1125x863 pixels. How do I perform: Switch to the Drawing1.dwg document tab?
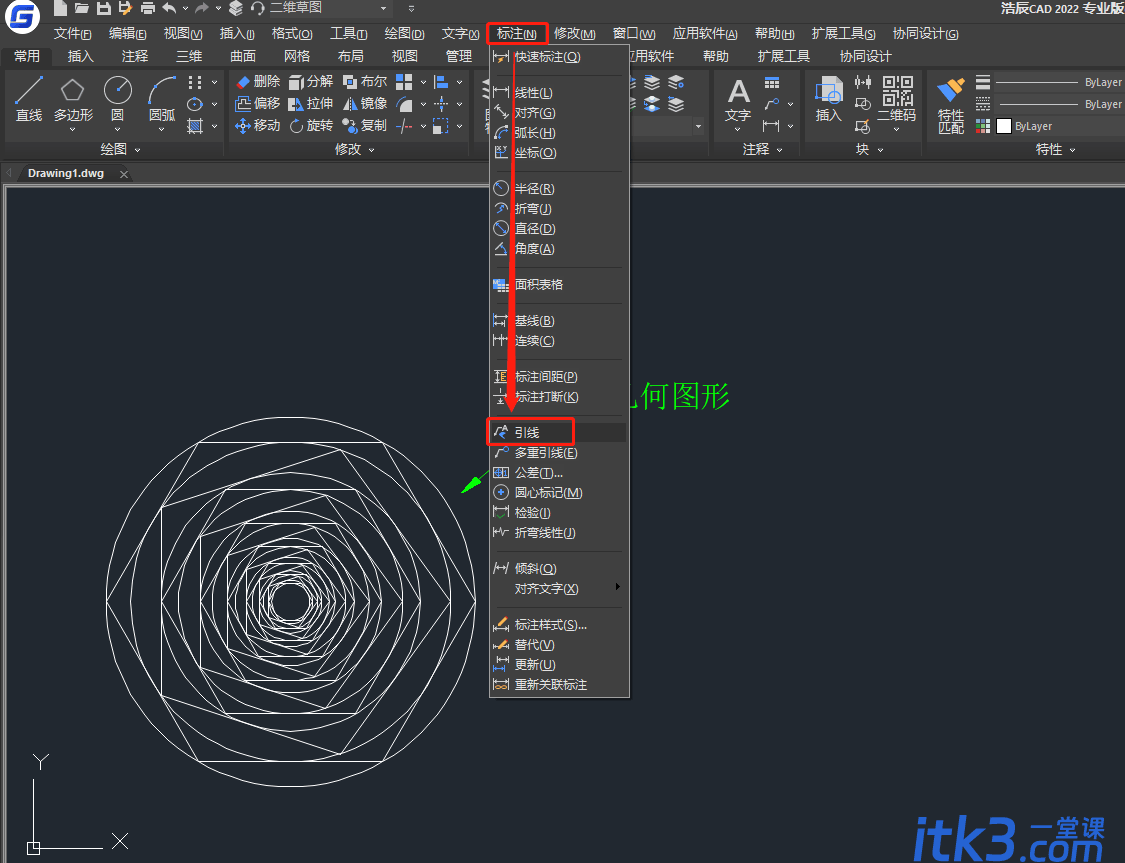[66, 174]
